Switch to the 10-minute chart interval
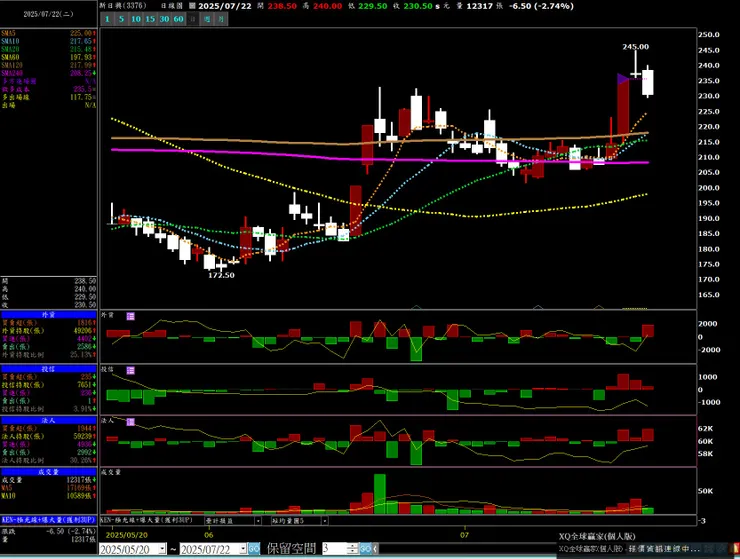740x559 pixels. tap(136, 19)
